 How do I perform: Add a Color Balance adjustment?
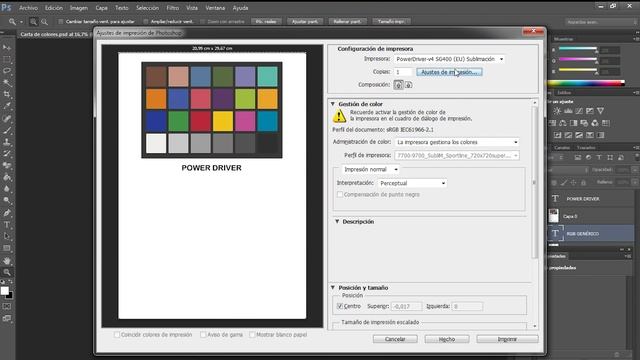[x=563, y=123]
